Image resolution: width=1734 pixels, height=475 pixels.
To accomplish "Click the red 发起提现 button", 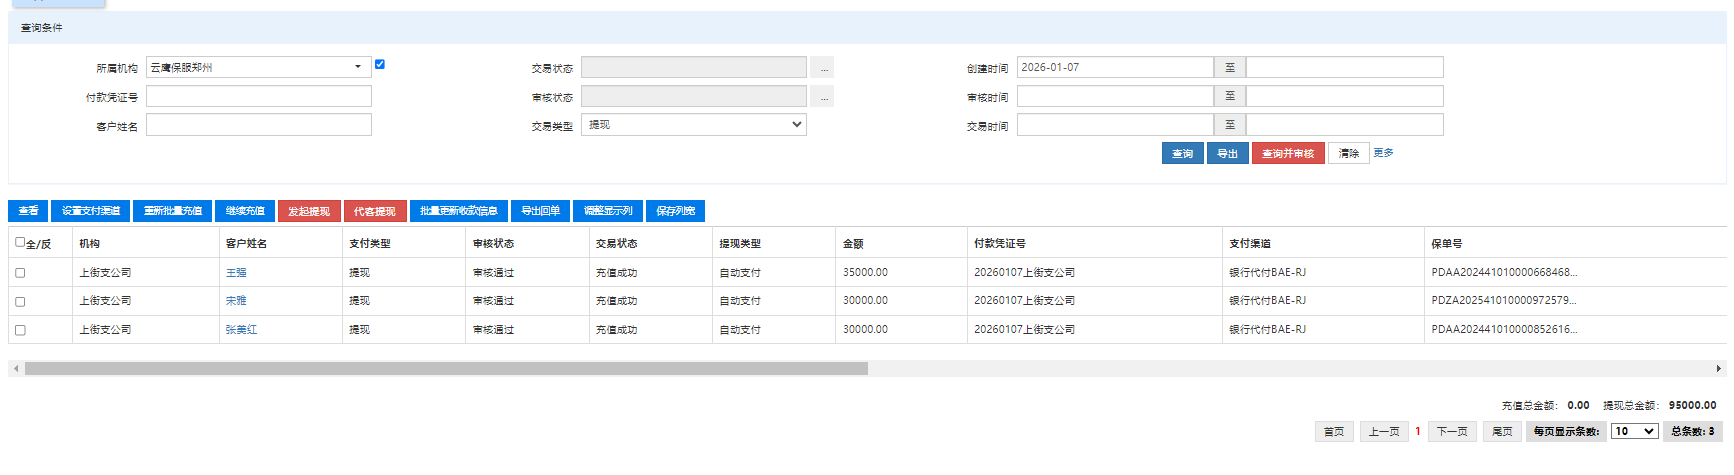I will (x=309, y=211).
